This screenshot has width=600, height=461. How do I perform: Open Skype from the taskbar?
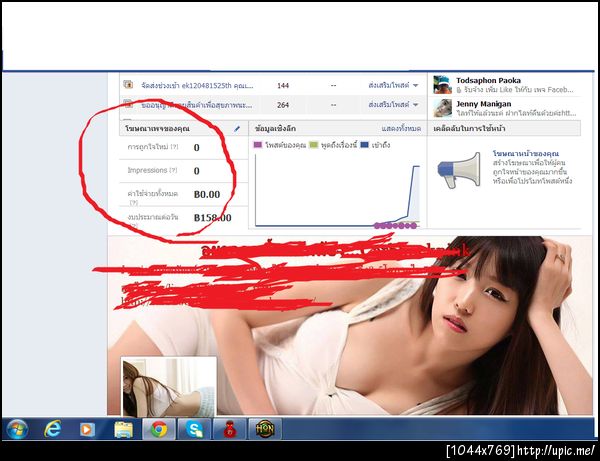coord(194,429)
